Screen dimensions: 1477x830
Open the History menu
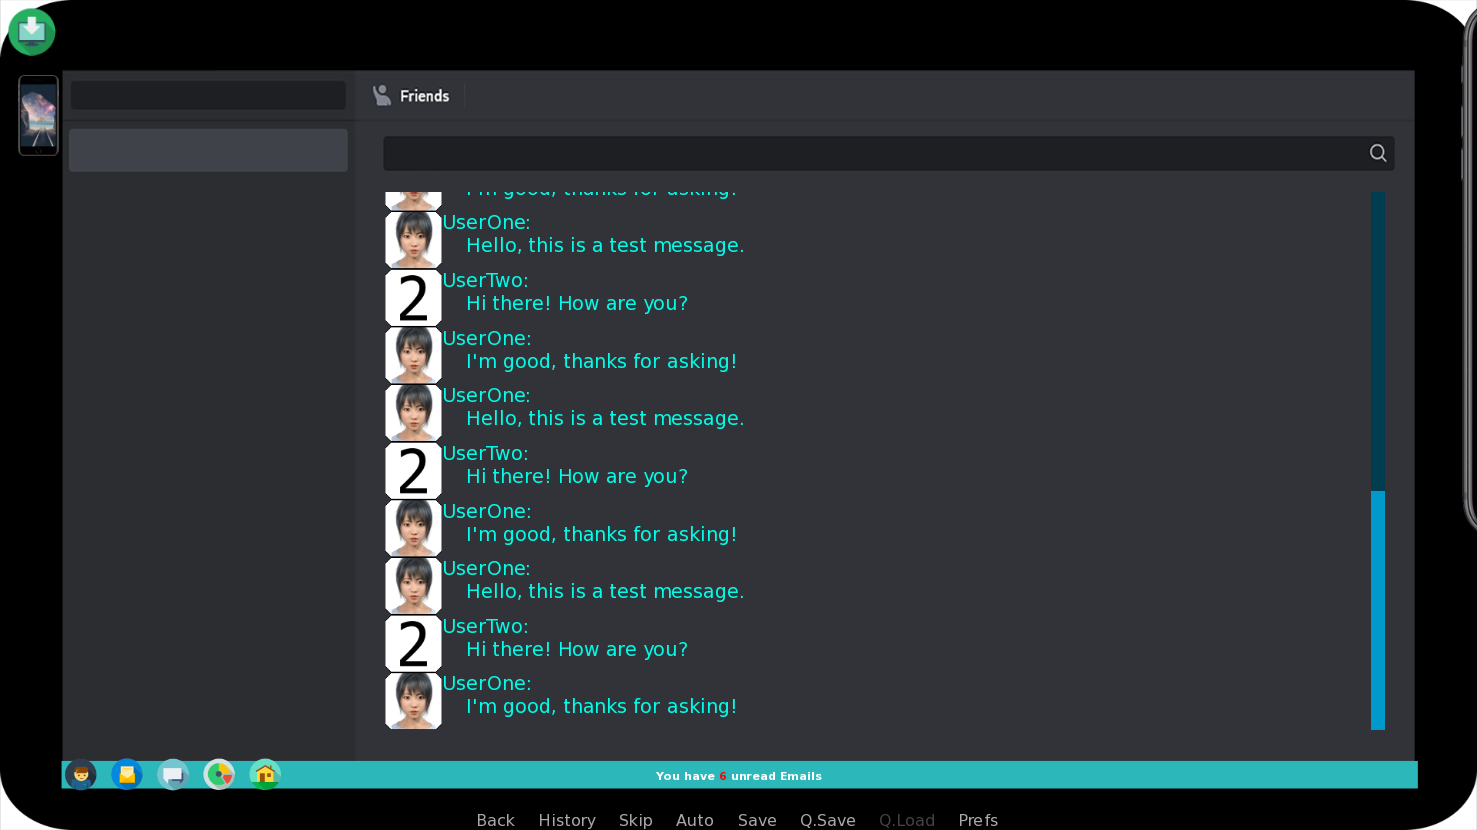point(567,820)
